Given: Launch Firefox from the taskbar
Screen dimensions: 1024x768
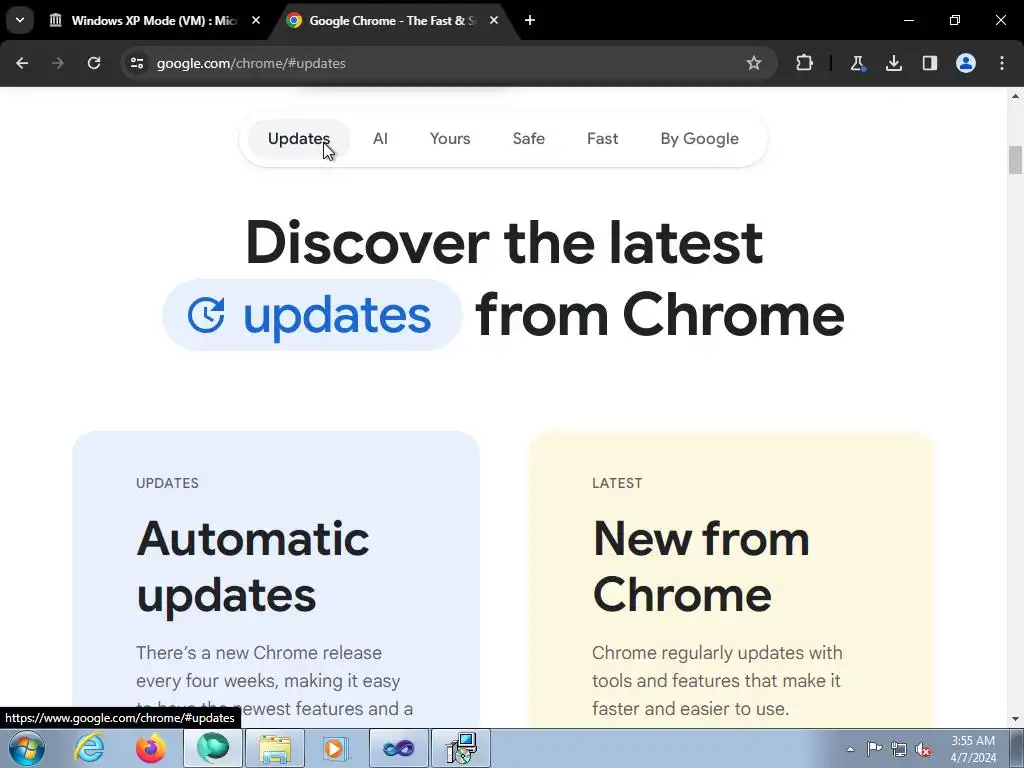Looking at the screenshot, I should tap(150, 748).
